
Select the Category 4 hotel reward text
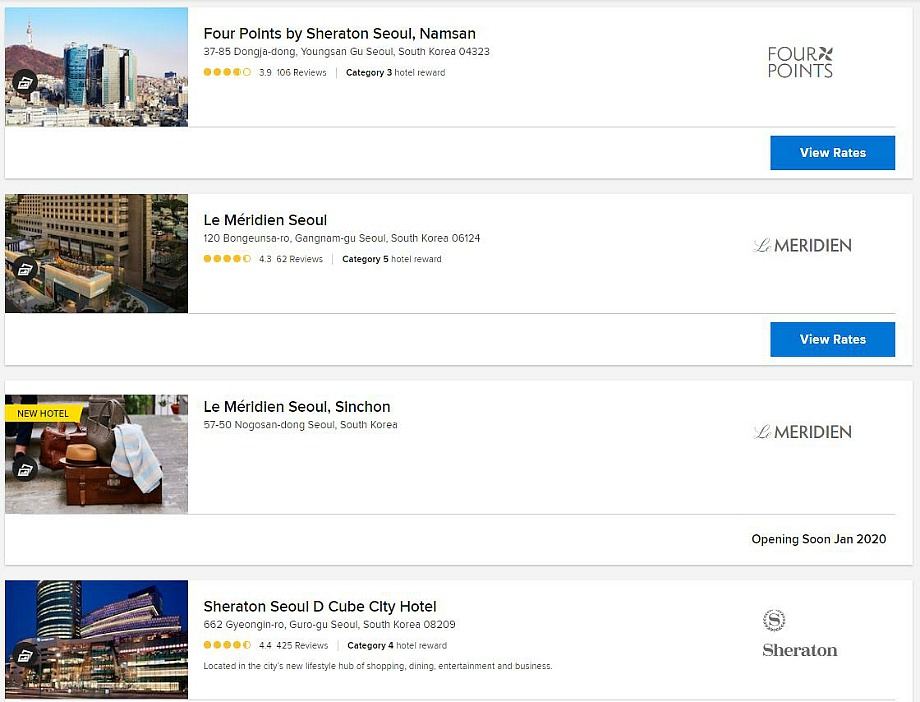pos(397,646)
